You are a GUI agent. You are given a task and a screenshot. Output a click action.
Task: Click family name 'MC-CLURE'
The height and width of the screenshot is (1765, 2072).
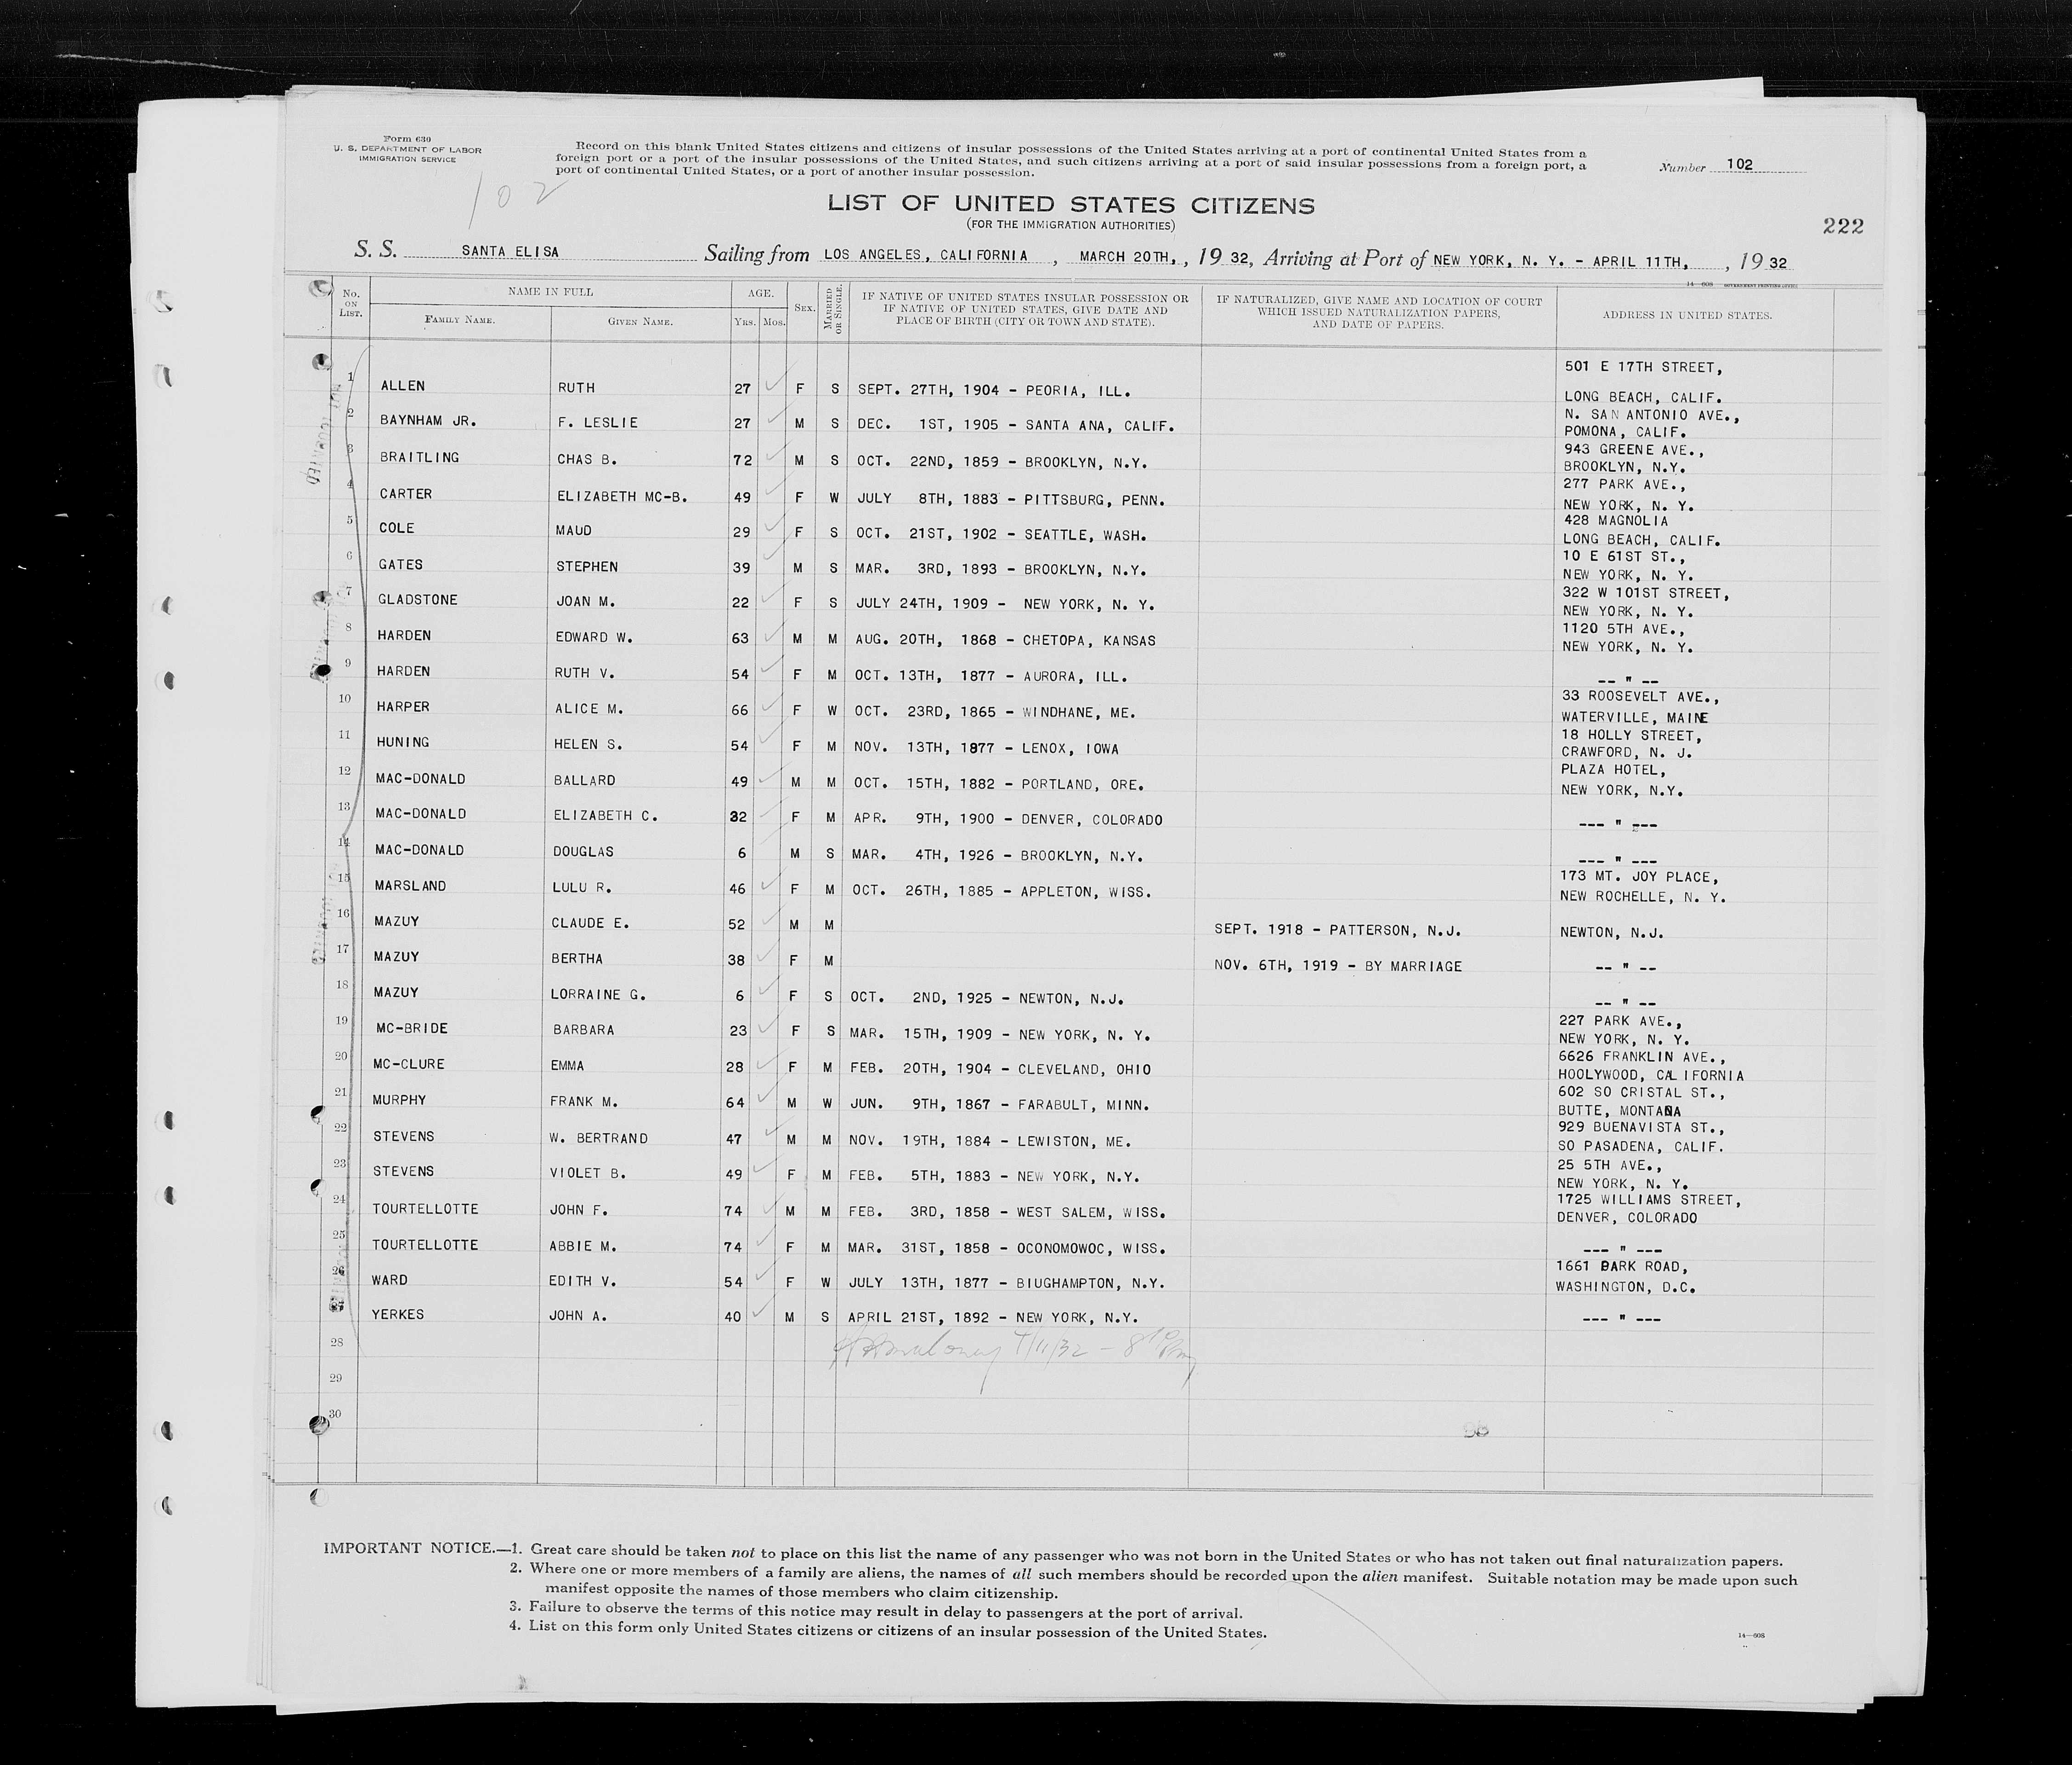[409, 1064]
